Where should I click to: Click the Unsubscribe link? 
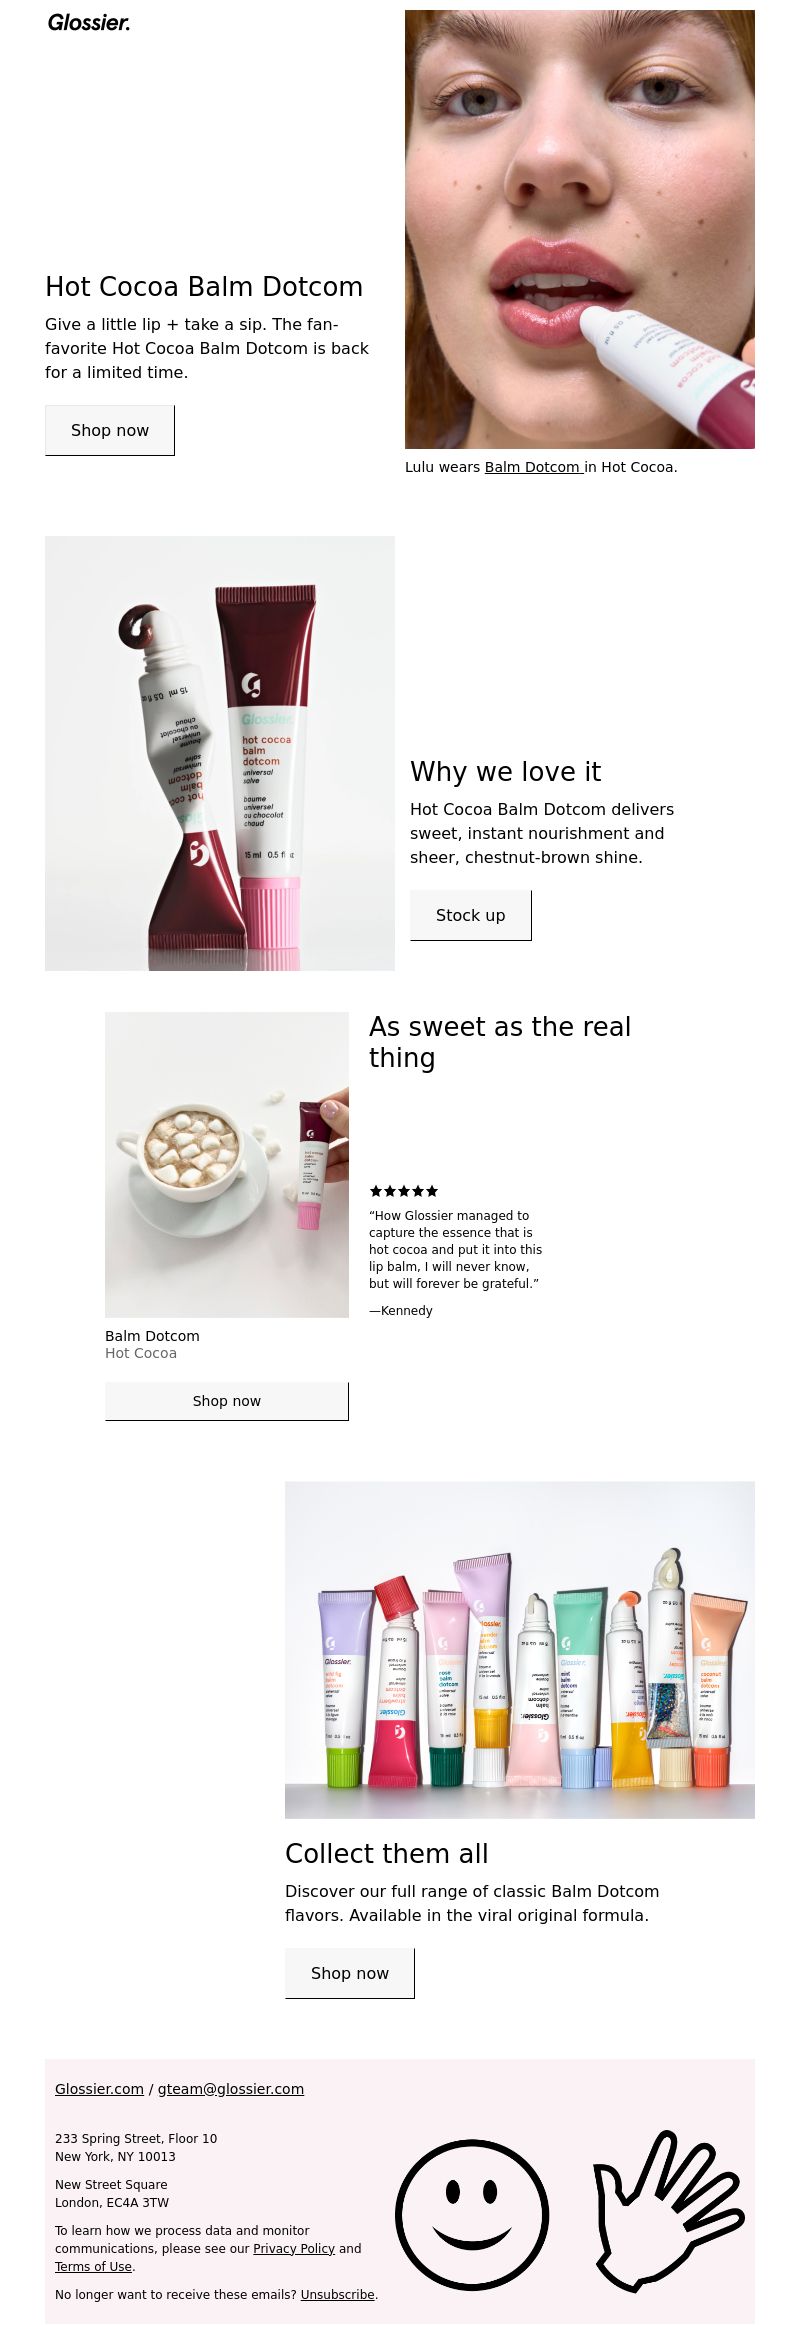338,2295
